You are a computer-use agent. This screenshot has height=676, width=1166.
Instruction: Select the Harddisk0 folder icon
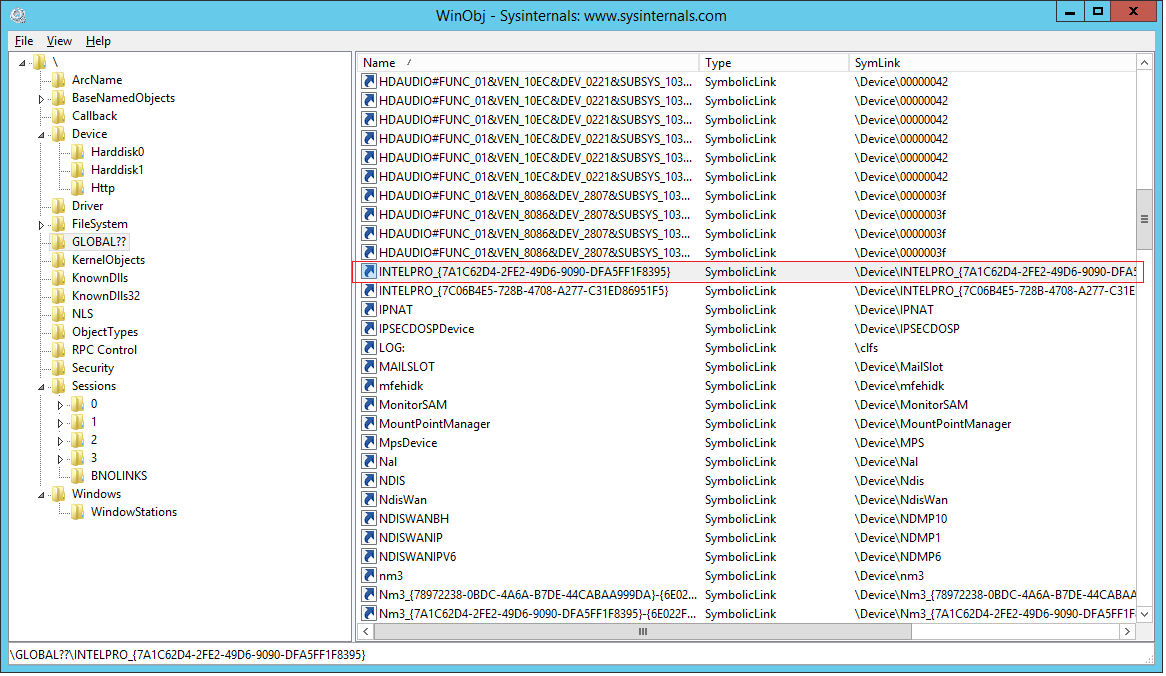(x=77, y=152)
